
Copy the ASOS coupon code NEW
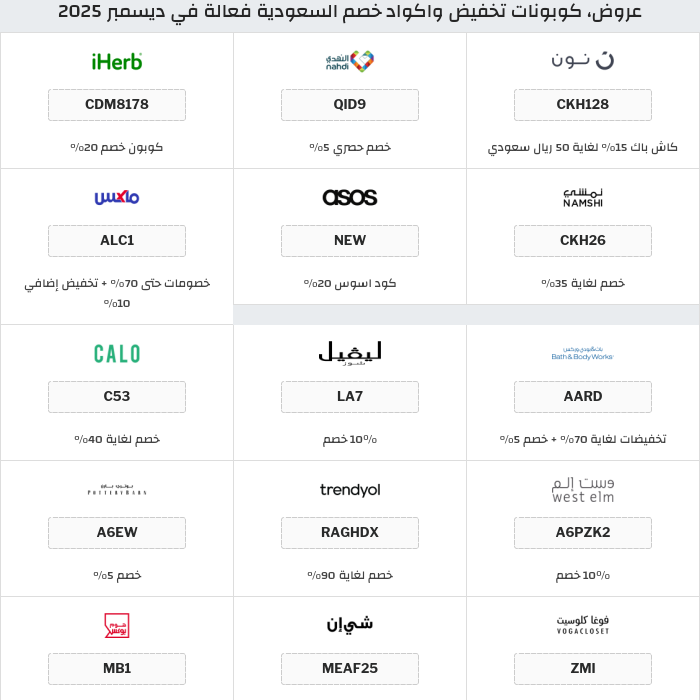(349, 241)
